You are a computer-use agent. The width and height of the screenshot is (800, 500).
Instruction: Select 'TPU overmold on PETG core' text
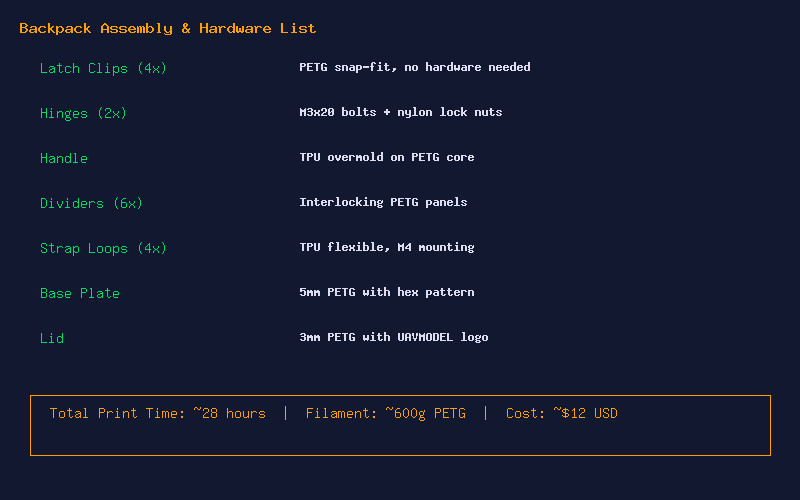click(387, 157)
